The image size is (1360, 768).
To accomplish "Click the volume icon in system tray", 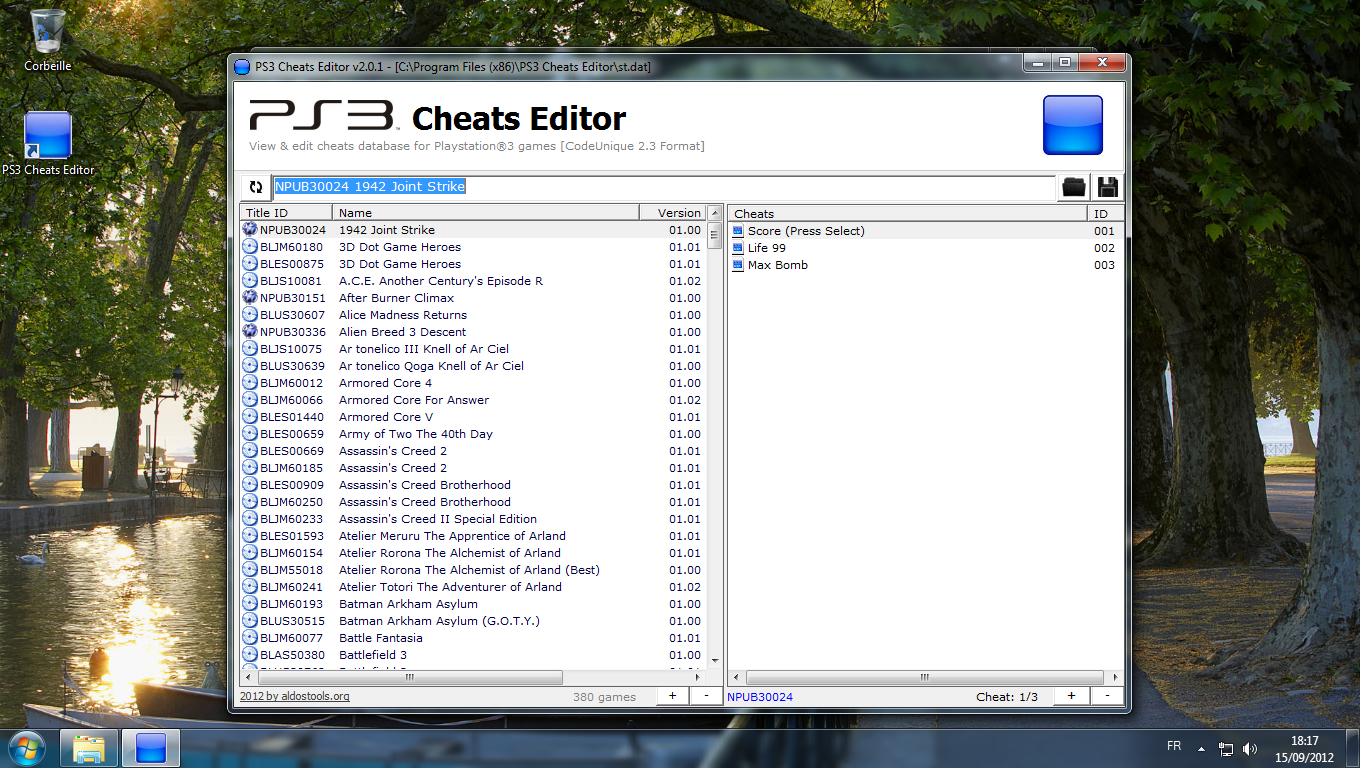I will pyautogui.click(x=1250, y=748).
